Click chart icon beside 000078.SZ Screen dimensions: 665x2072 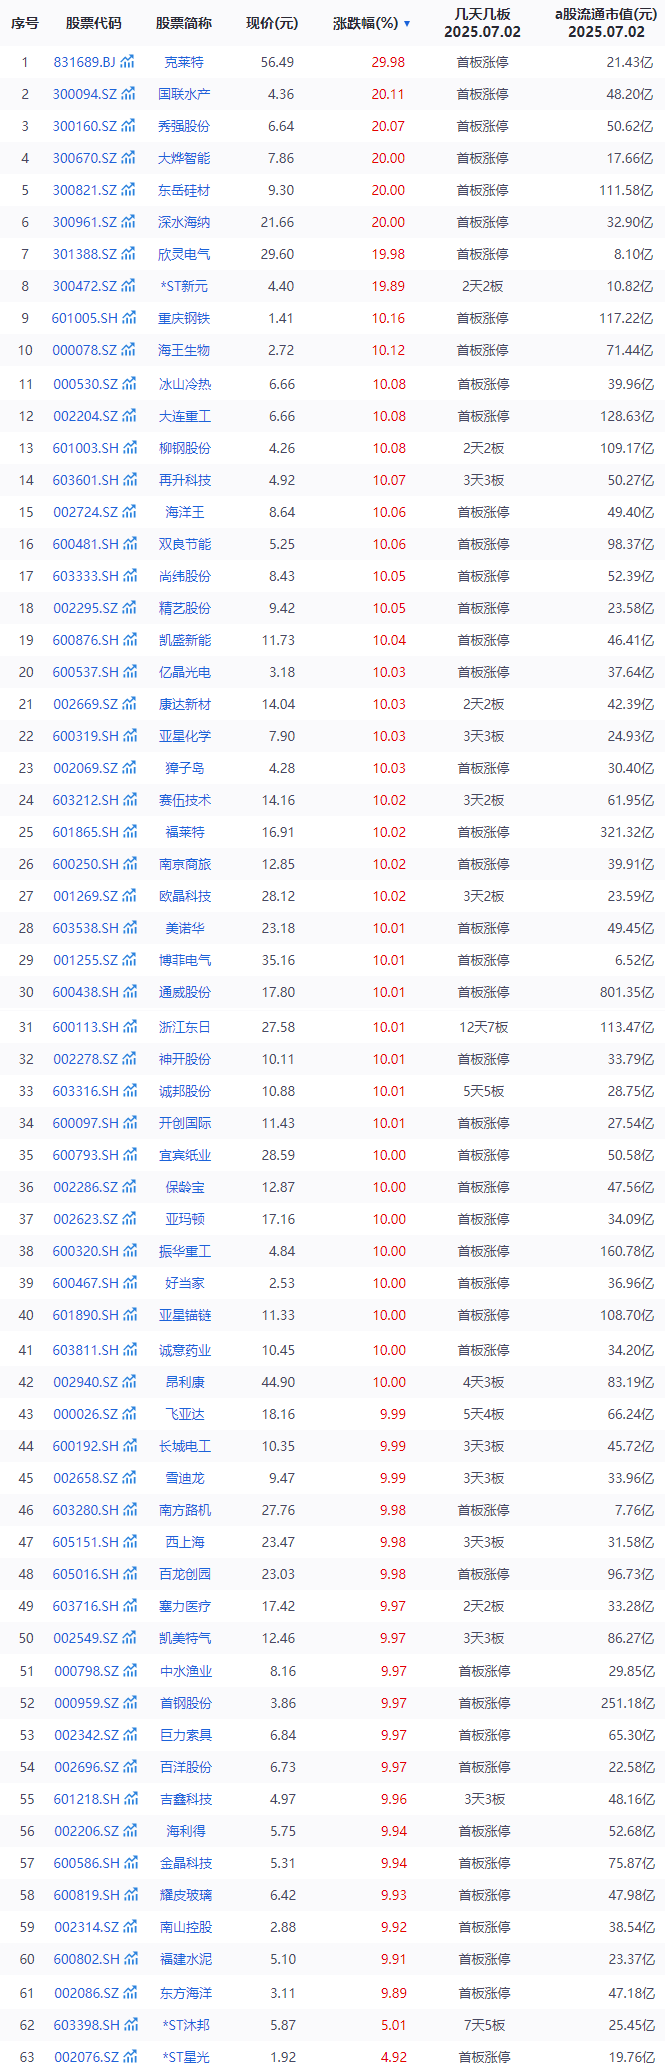[128, 350]
